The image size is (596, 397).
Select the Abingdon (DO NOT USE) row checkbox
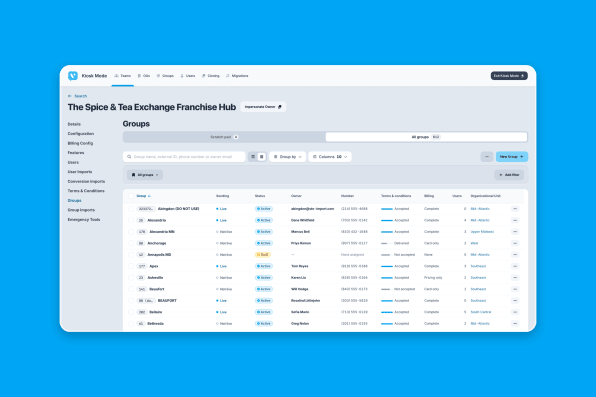coord(131,209)
